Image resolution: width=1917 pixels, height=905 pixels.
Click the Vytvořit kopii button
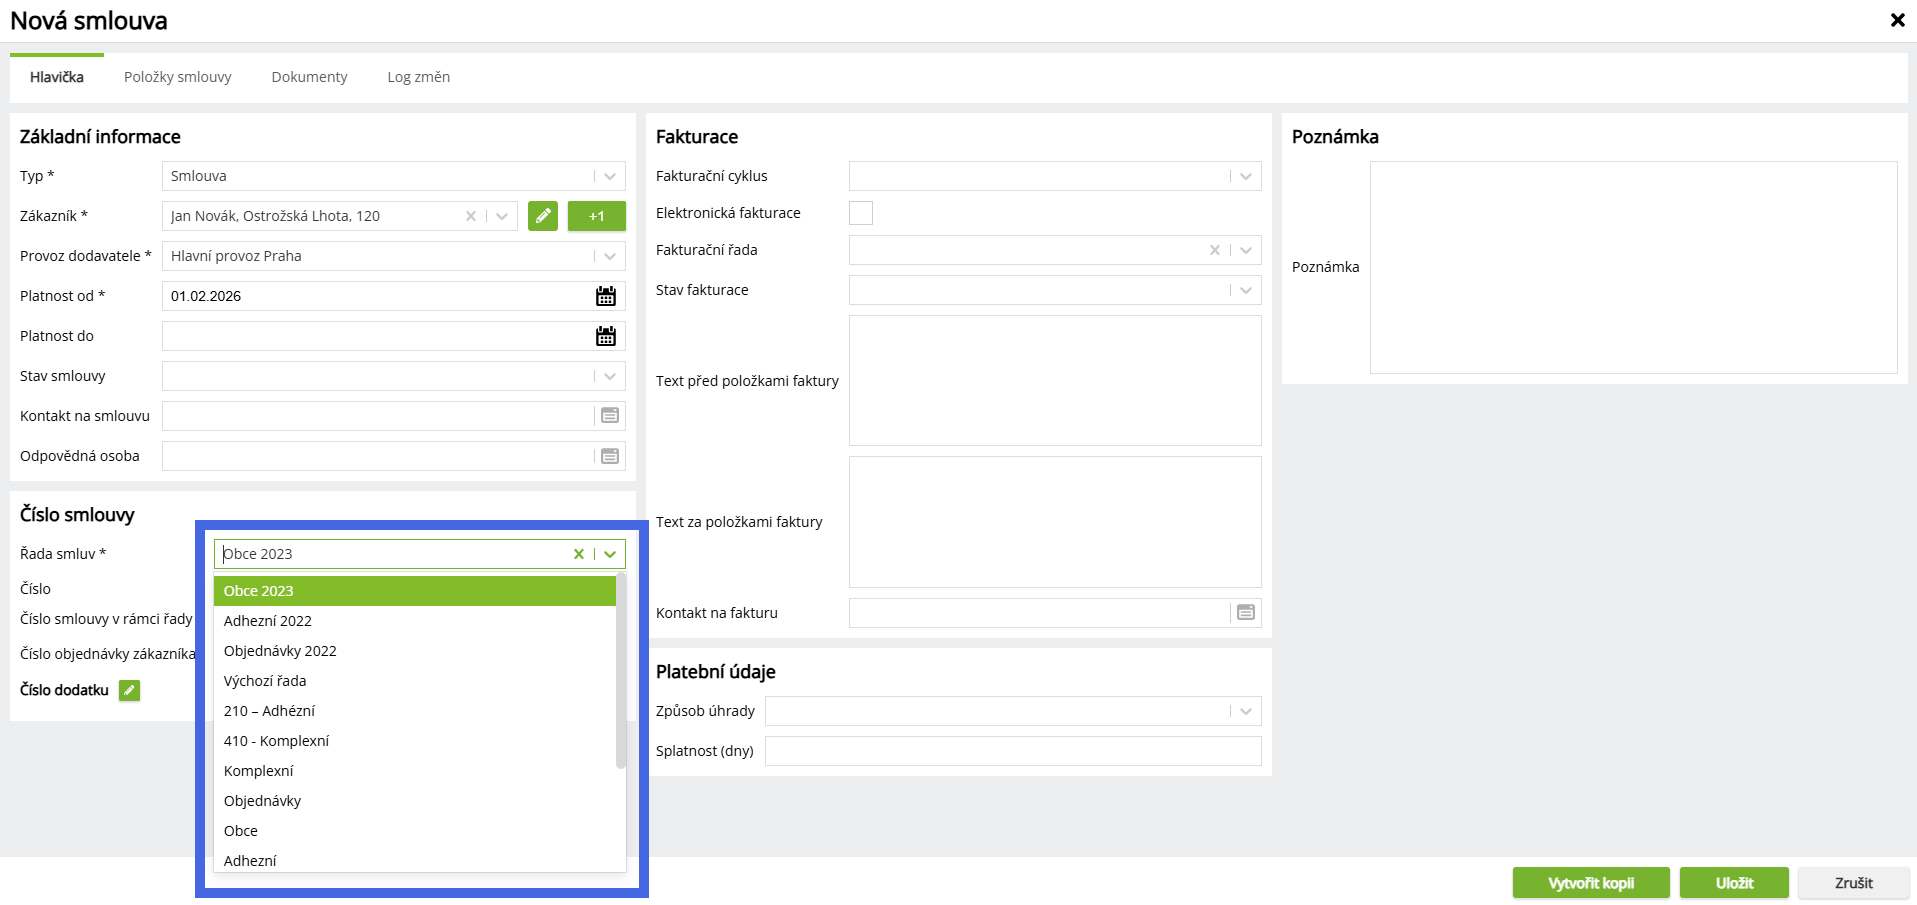tap(1591, 883)
